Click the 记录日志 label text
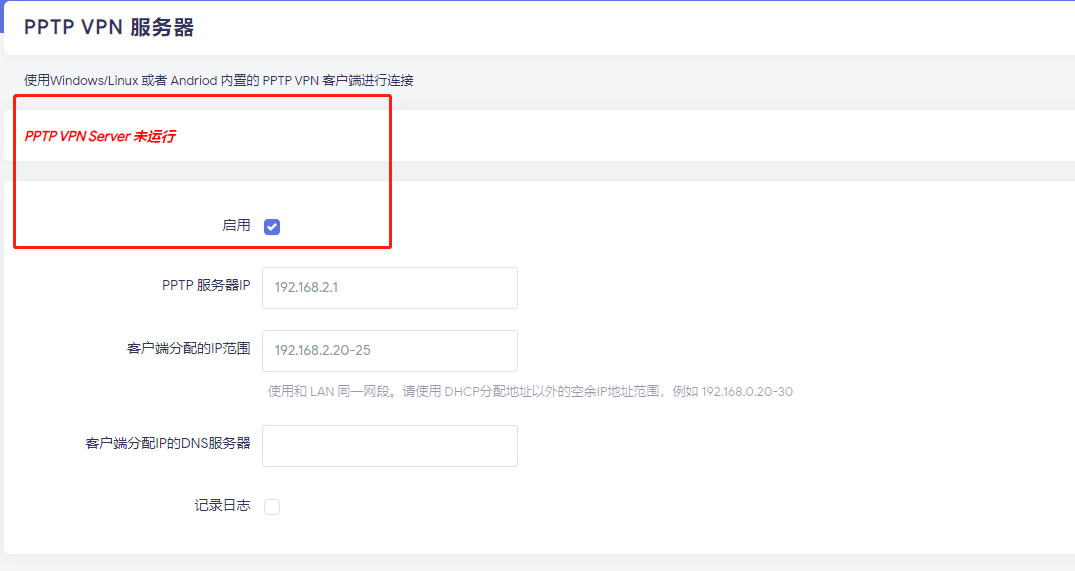This screenshot has width=1075, height=571. pos(222,506)
